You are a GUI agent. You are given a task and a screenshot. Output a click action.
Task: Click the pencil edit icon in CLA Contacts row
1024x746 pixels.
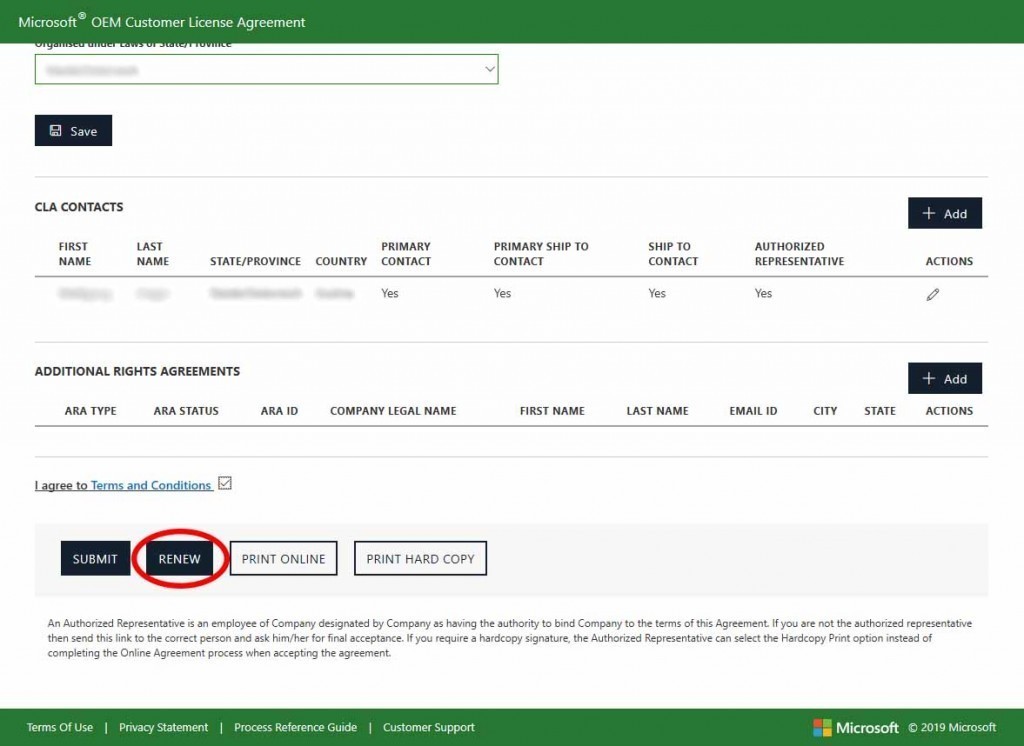pos(933,295)
